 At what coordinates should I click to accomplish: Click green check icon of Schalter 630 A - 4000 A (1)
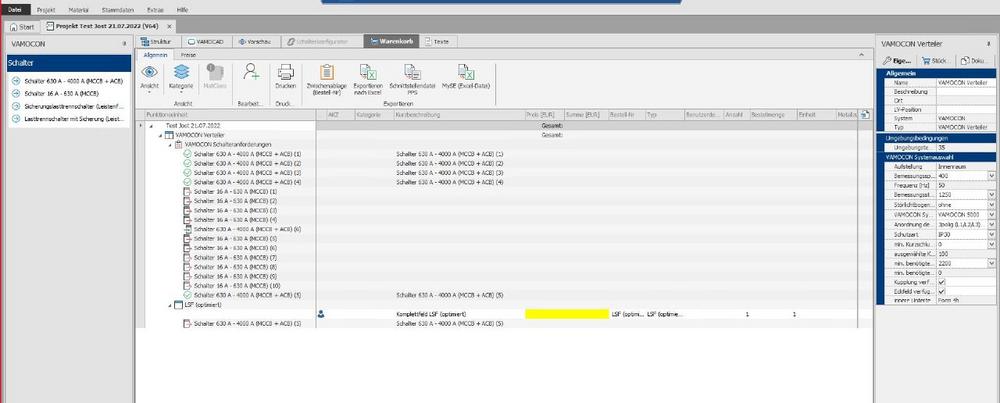pyautogui.click(x=188, y=154)
